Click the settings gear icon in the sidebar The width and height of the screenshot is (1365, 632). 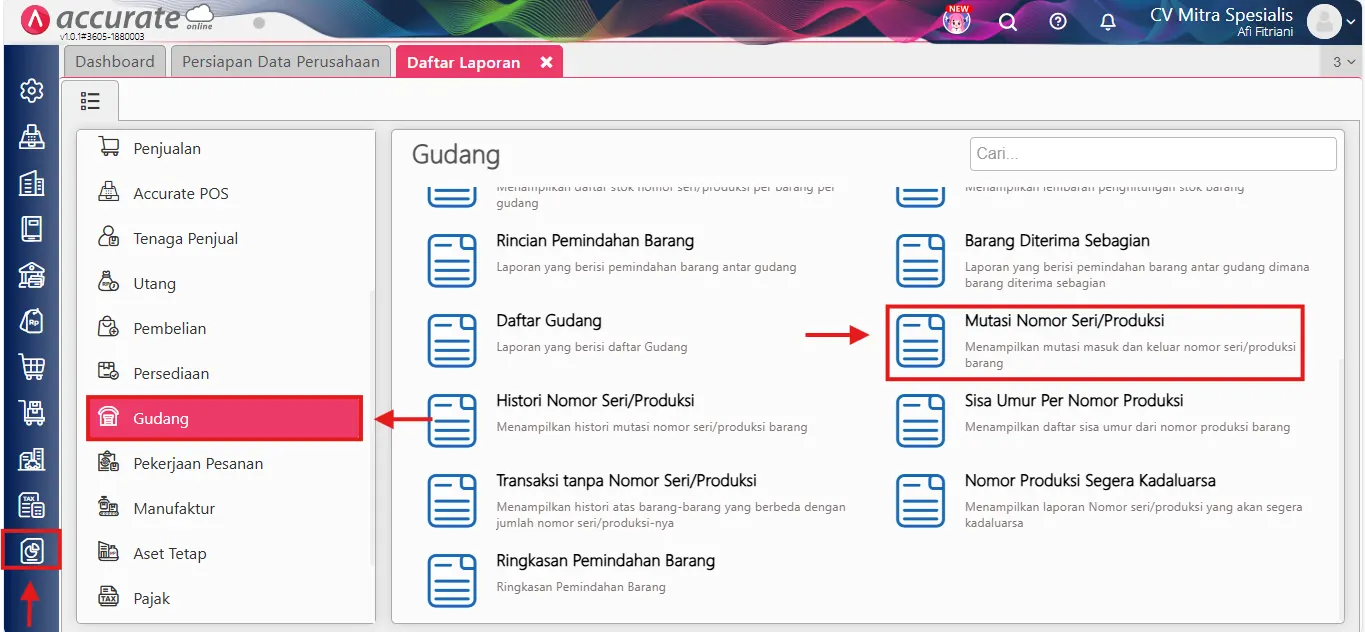point(31,90)
